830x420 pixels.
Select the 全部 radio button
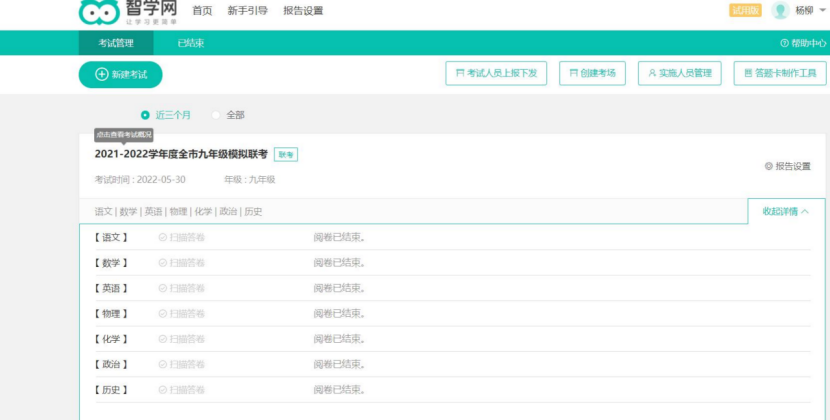[x=216, y=115]
